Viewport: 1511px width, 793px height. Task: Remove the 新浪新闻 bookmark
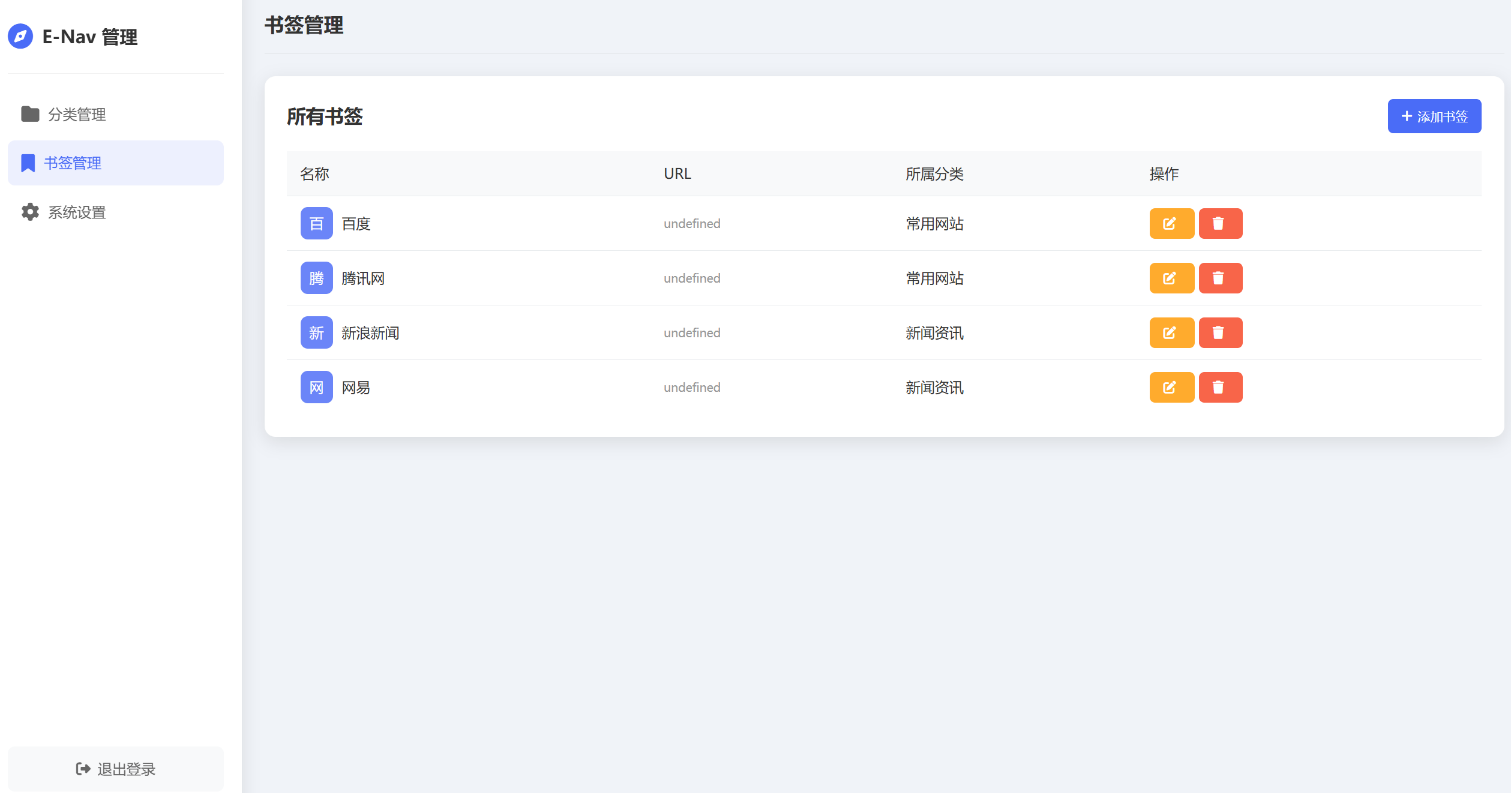pos(1220,333)
